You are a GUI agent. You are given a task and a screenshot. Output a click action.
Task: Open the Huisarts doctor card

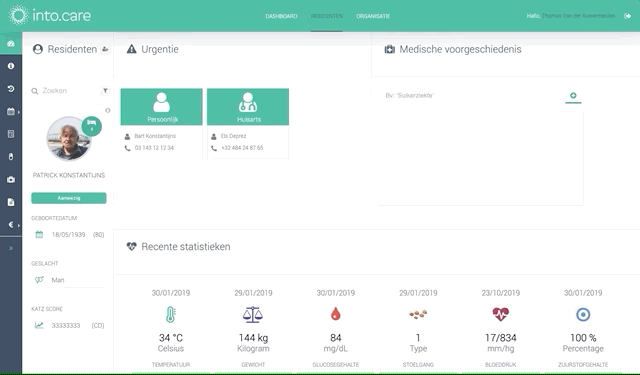(x=248, y=107)
